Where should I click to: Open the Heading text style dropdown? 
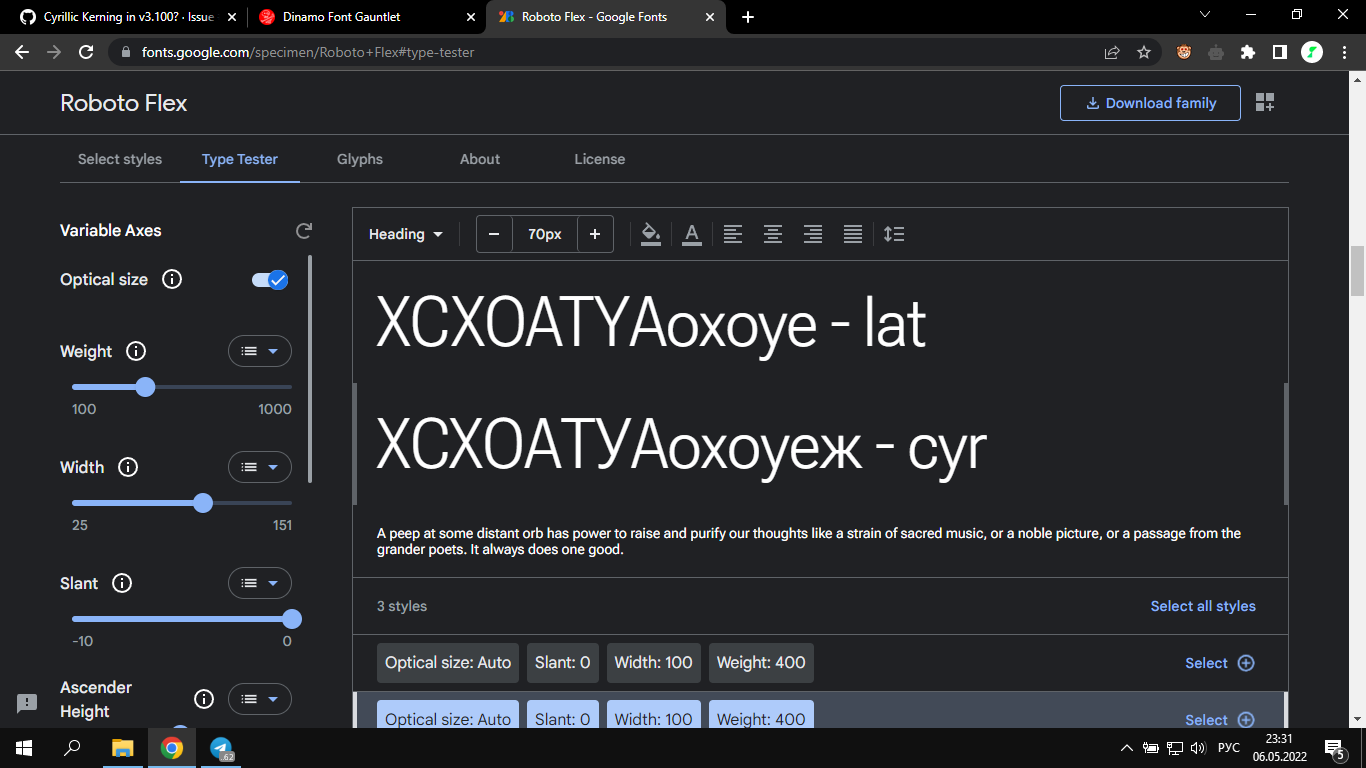point(405,233)
